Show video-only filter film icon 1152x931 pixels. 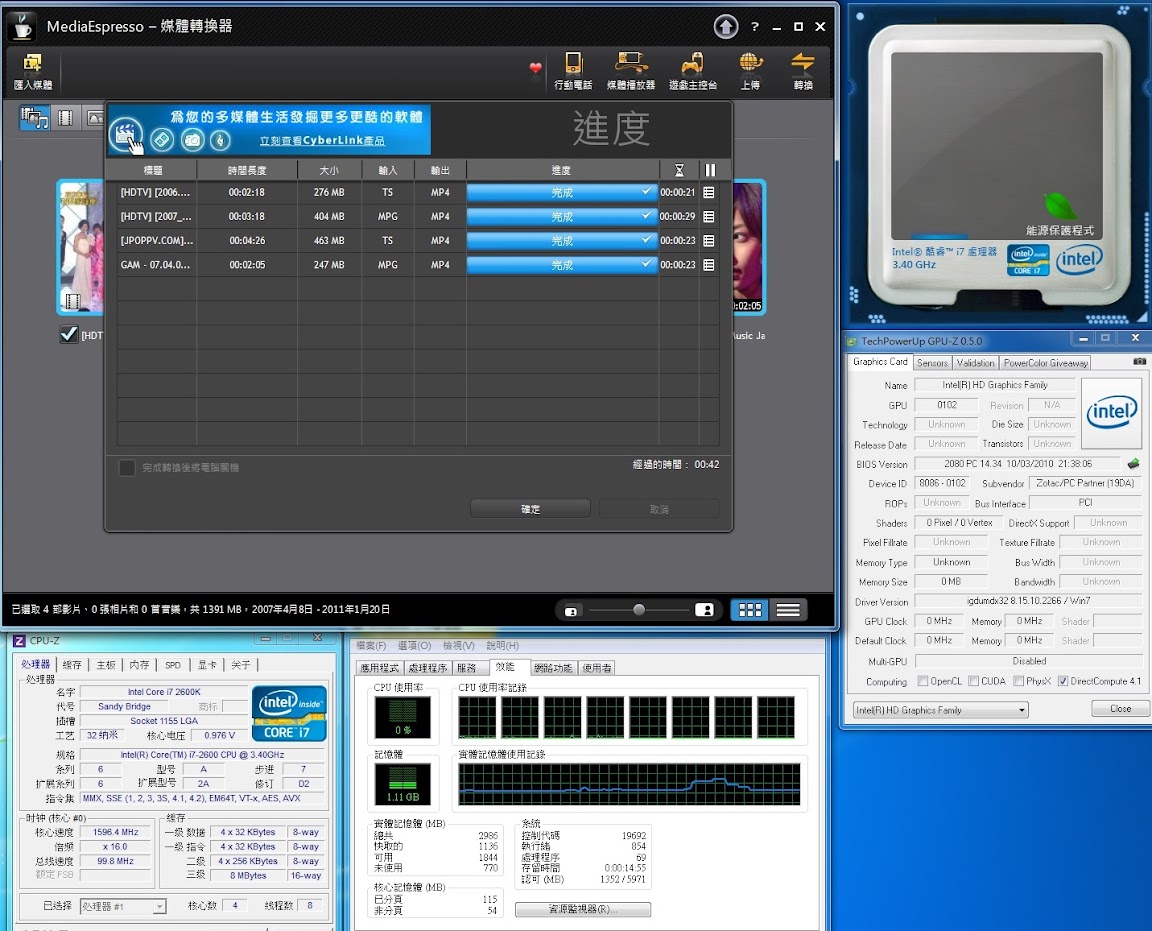65,118
